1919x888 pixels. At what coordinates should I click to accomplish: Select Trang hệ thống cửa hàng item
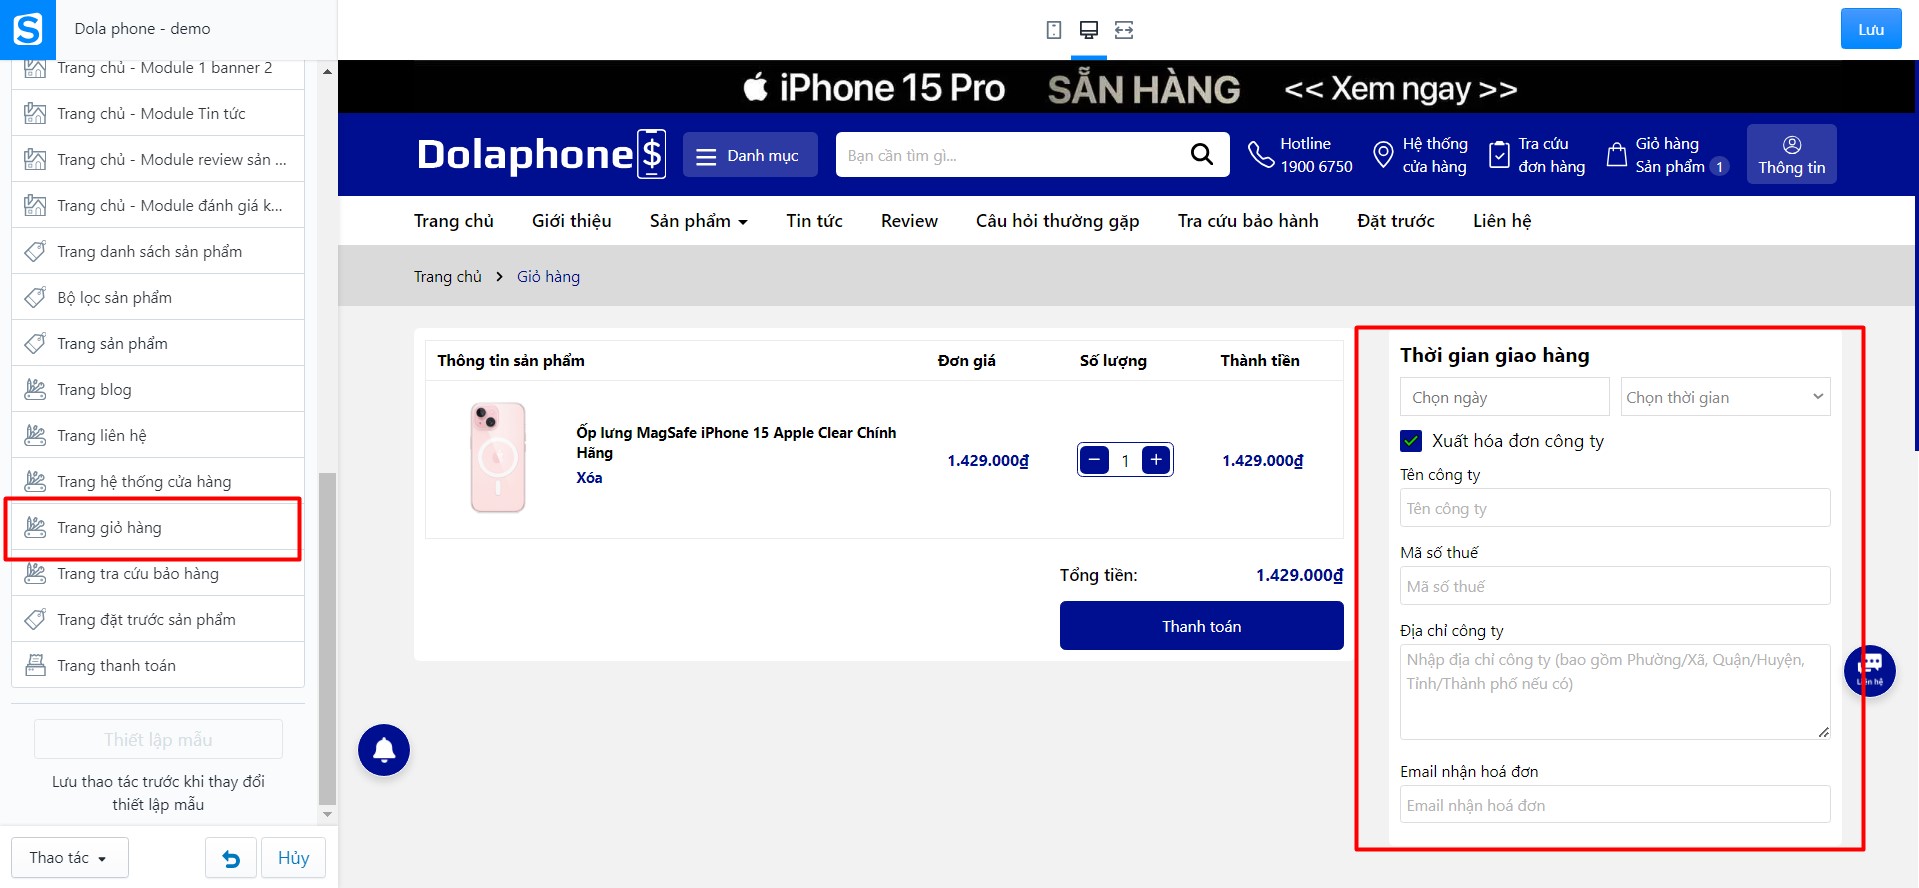tap(158, 481)
